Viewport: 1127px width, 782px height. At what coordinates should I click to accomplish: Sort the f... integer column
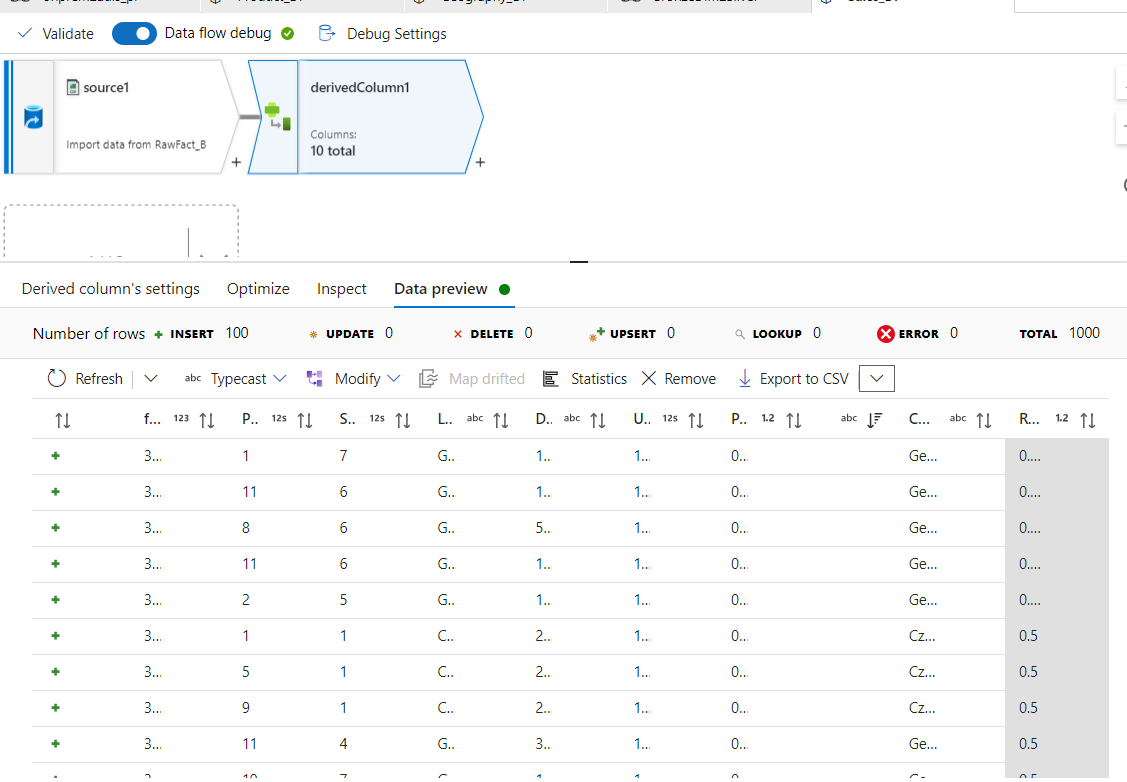pos(207,420)
